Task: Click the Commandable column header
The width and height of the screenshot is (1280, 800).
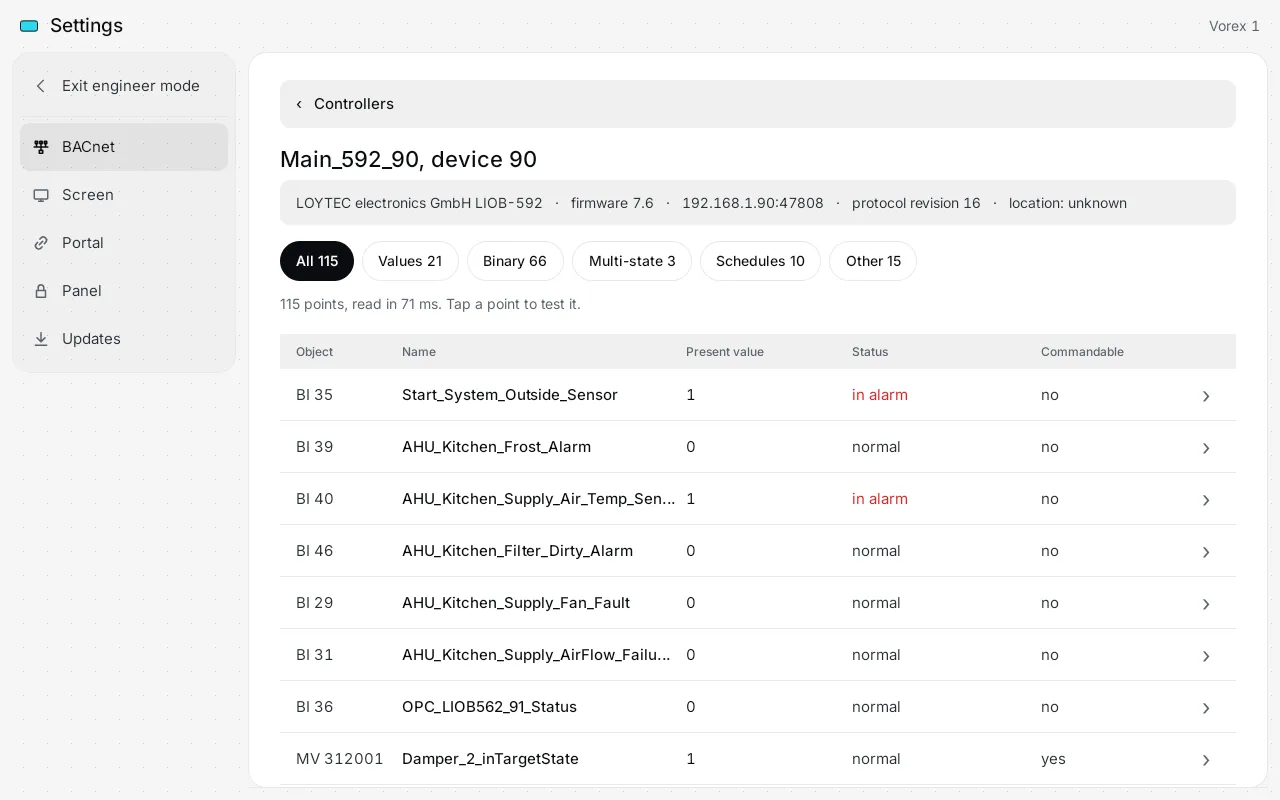Action: (x=1082, y=352)
